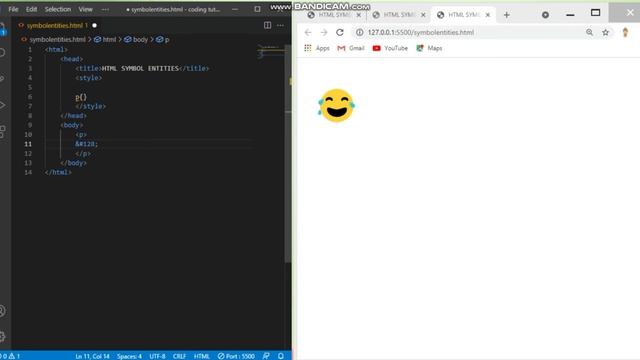Open the File menu in VS Code

[13, 9]
